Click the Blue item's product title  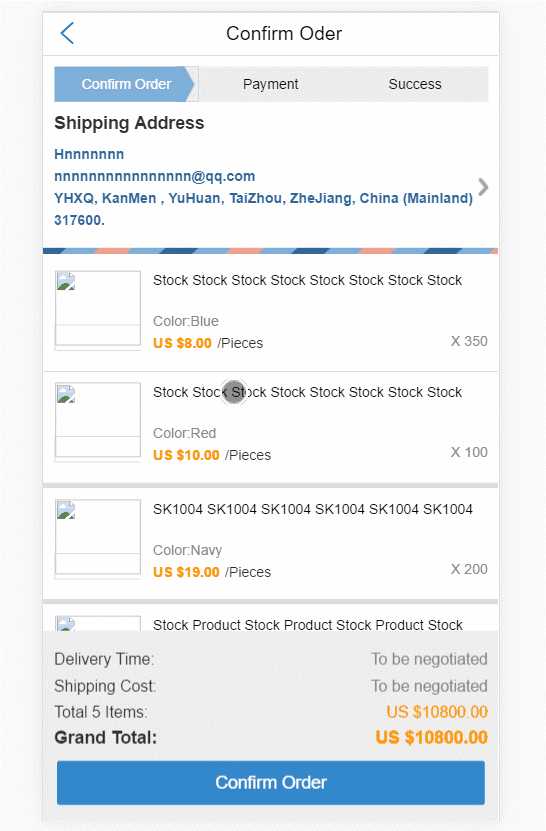pos(307,280)
